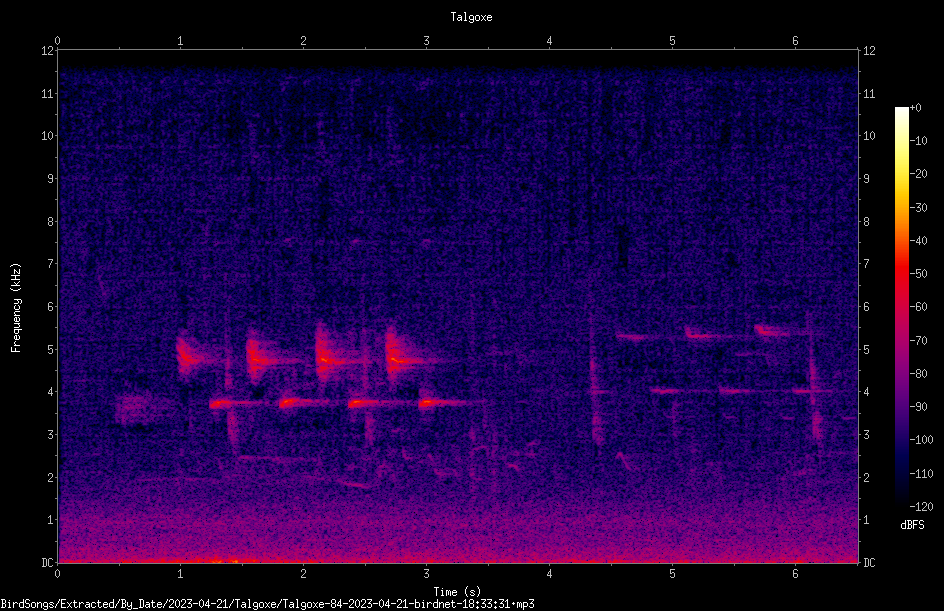Image resolution: width=944 pixels, height=611 pixels.
Task: Click the faint horizontal tone at 5.3 kHz near 5 seconds
Action: pos(638,337)
